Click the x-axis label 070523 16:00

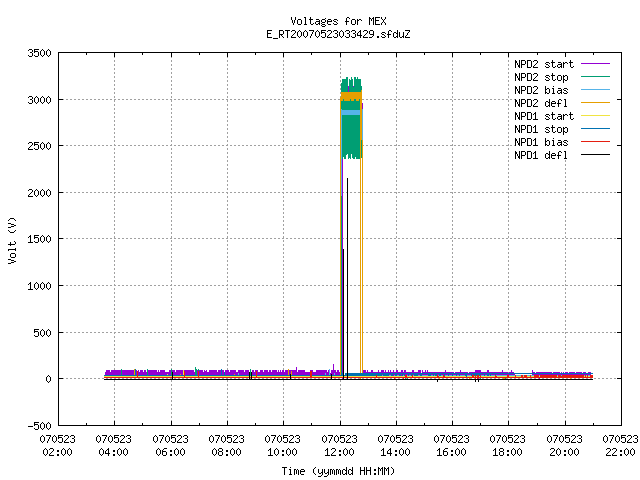451,446
